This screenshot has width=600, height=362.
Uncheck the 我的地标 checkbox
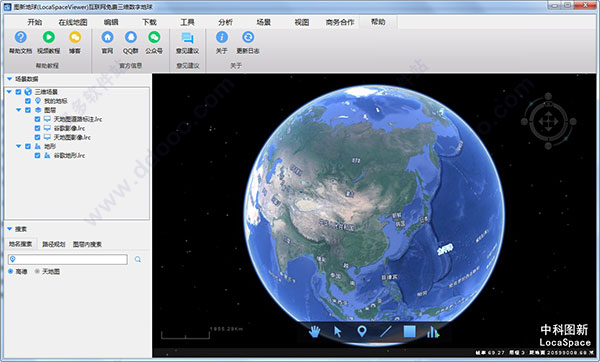pyautogui.click(x=28, y=101)
